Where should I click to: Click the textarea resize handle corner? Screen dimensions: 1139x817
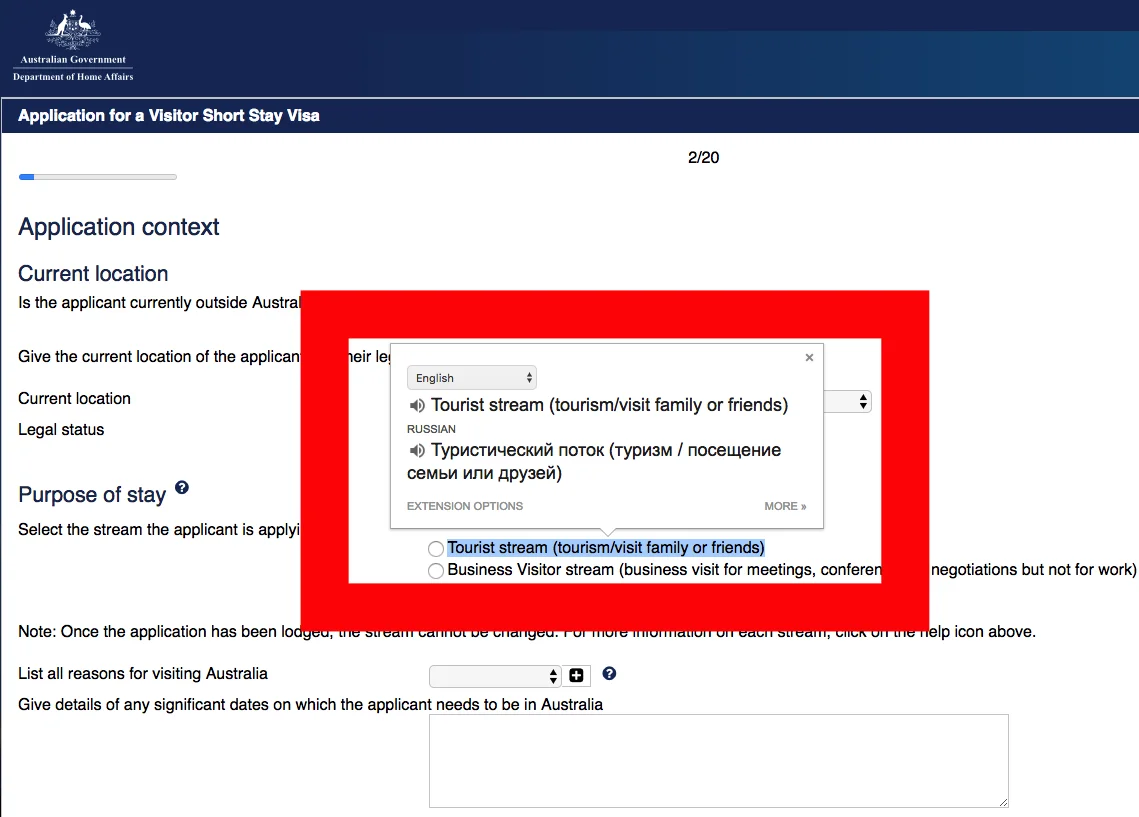pyautogui.click(x=1002, y=801)
